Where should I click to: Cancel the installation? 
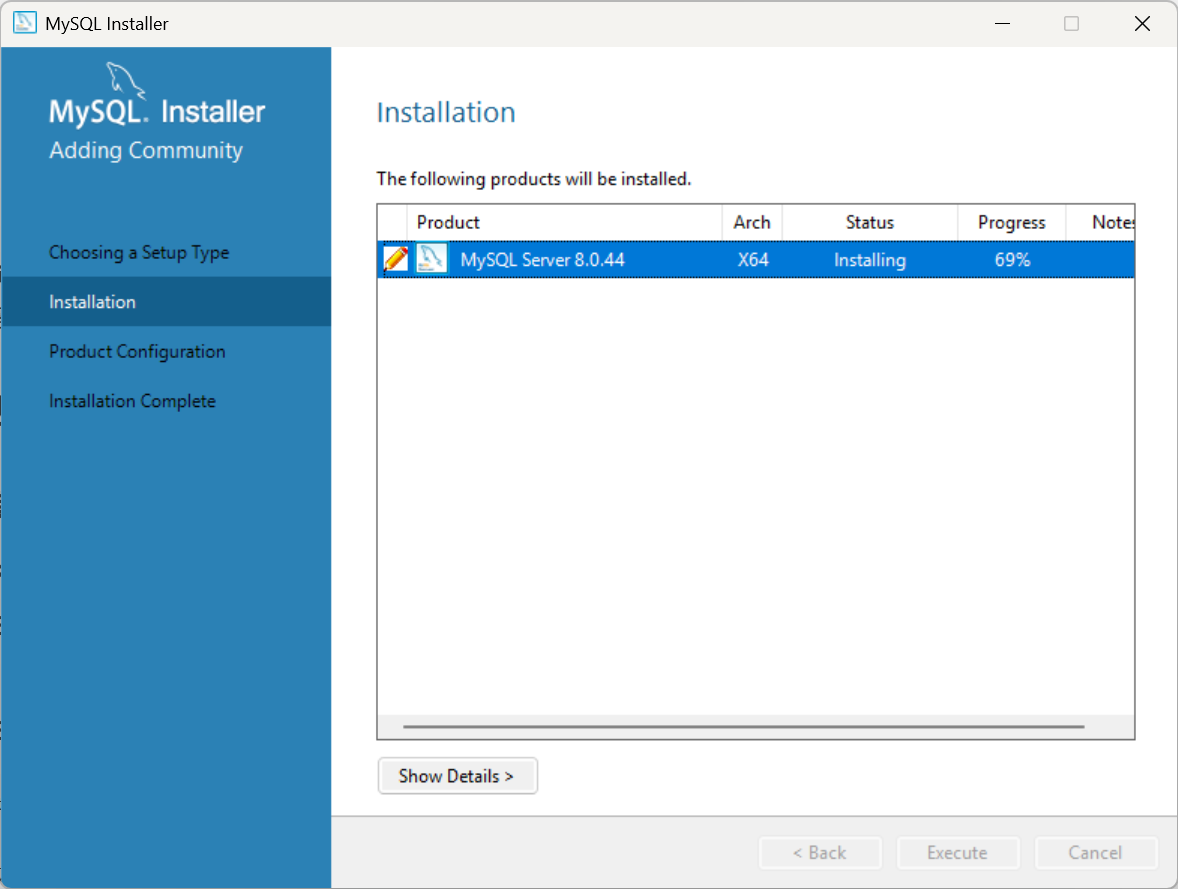[1095, 853]
